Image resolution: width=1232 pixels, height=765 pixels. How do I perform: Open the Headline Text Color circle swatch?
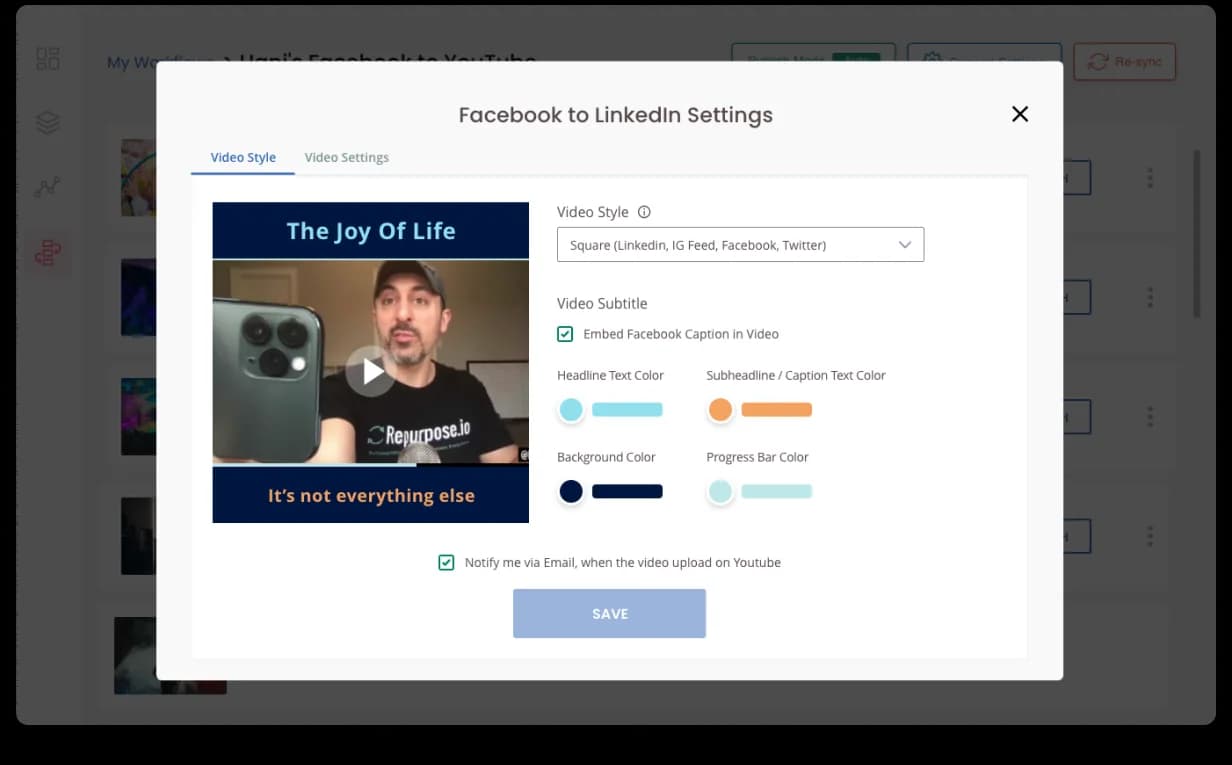coord(571,409)
